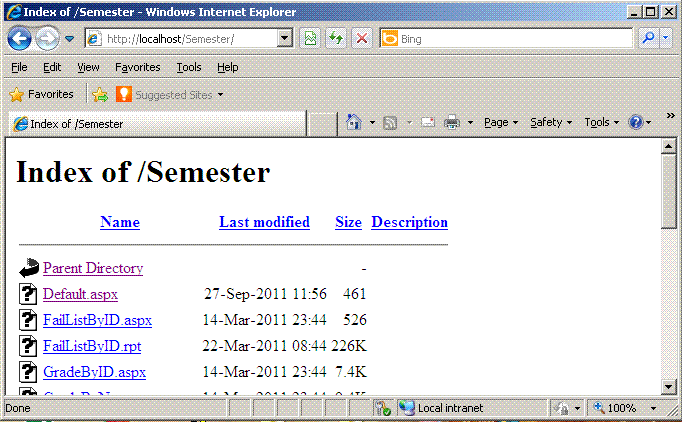The image size is (682, 422).
Task: Click the Refresh page icon
Action: [x=336, y=39]
